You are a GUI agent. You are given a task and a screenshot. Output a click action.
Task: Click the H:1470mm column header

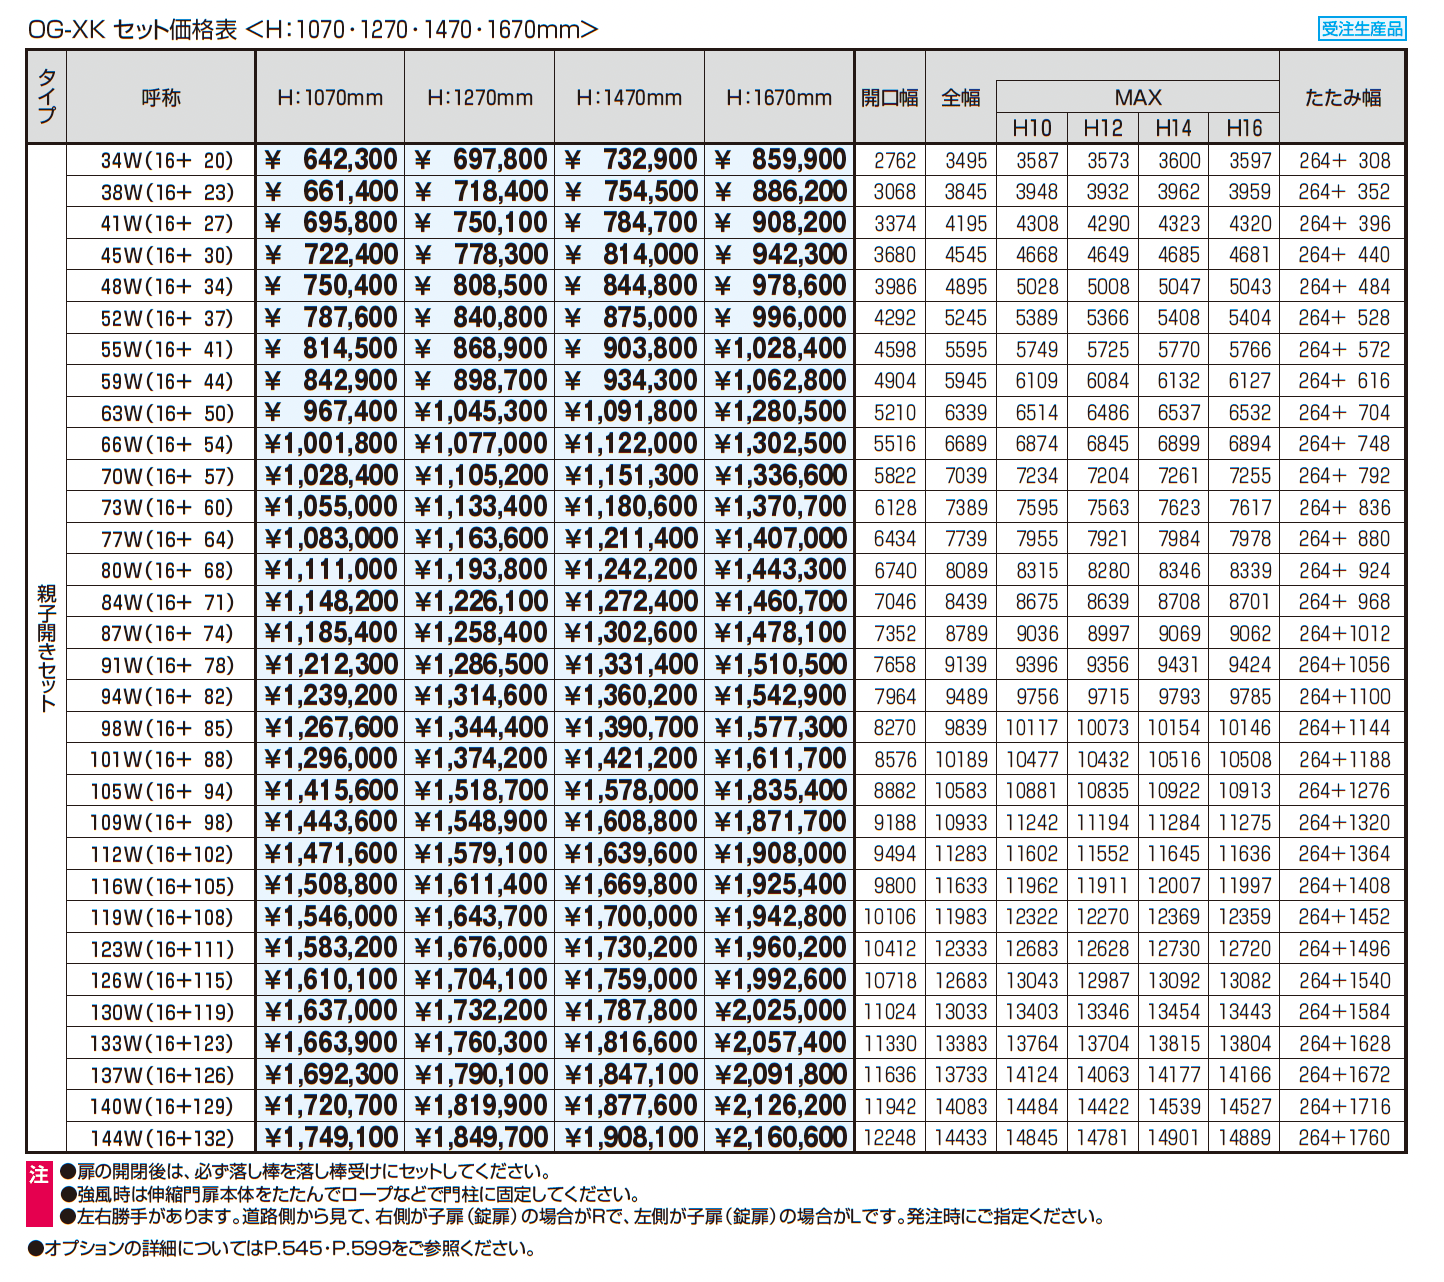click(x=629, y=98)
